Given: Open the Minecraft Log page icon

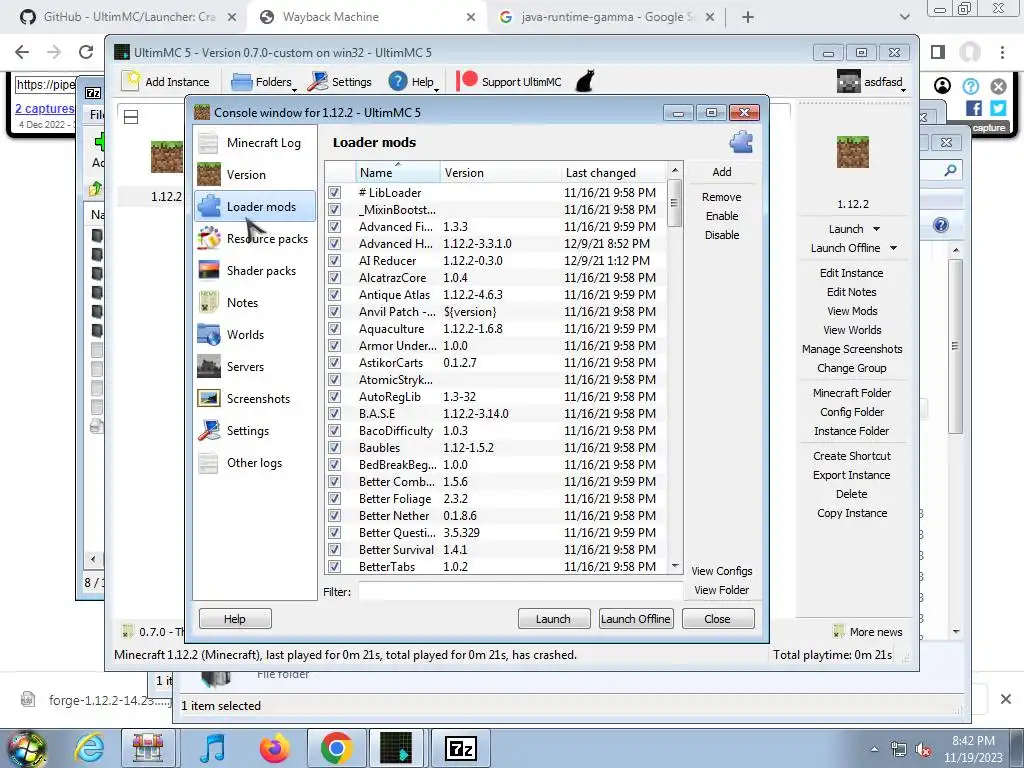Looking at the screenshot, I should 208,142.
